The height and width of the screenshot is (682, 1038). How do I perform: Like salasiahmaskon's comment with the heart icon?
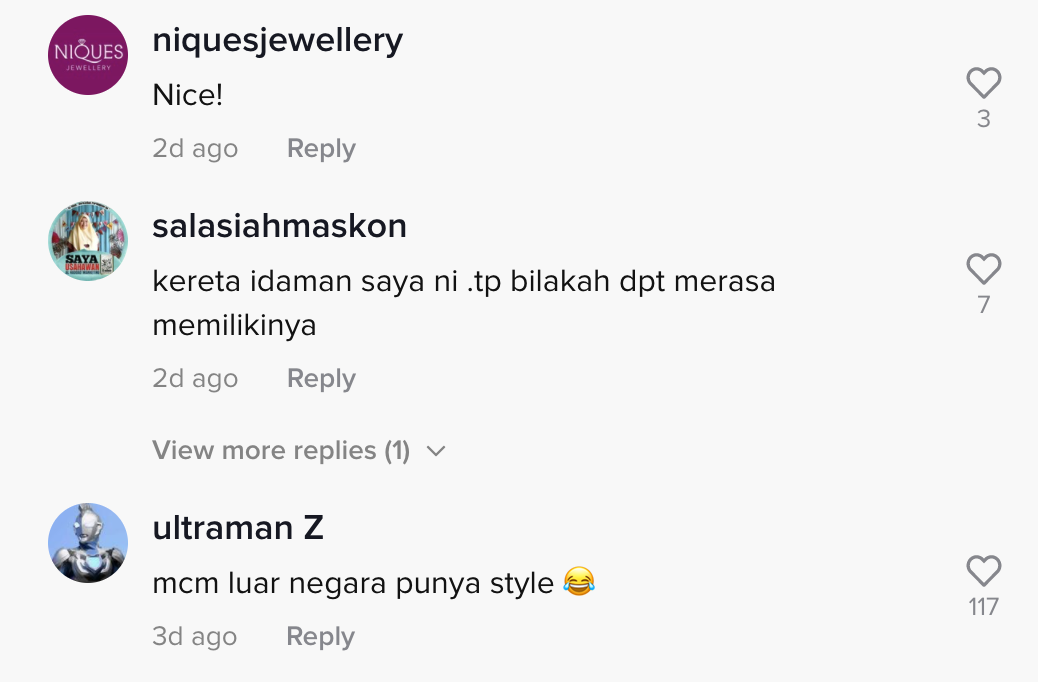tap(984, 269)
